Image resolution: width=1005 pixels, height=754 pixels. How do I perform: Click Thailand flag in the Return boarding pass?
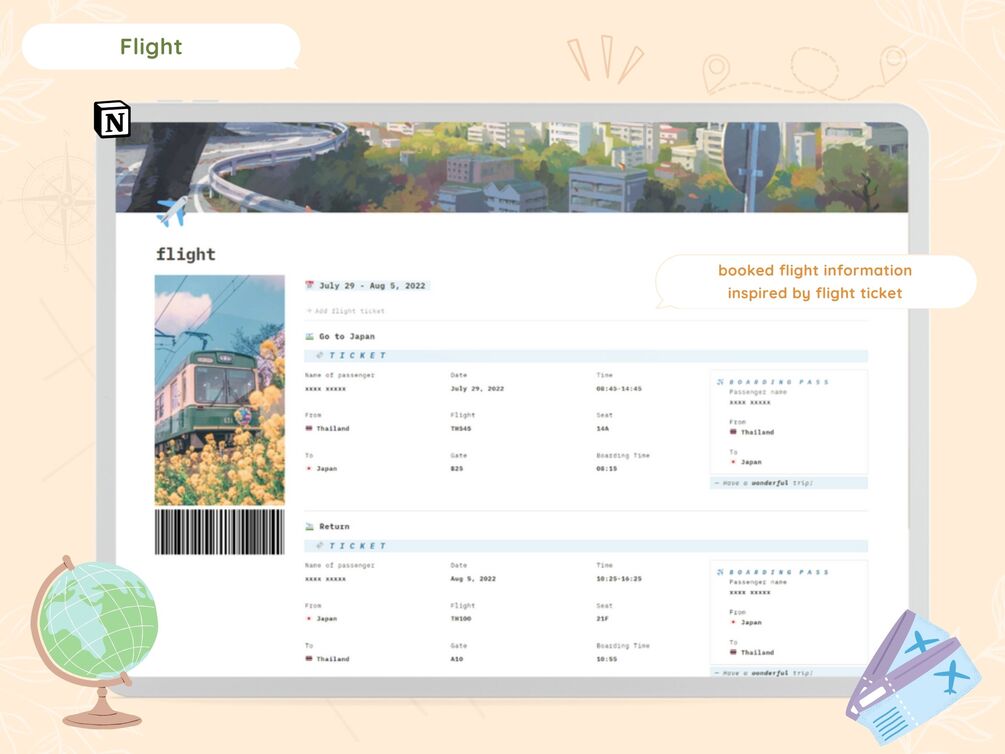tap(733, 652)
